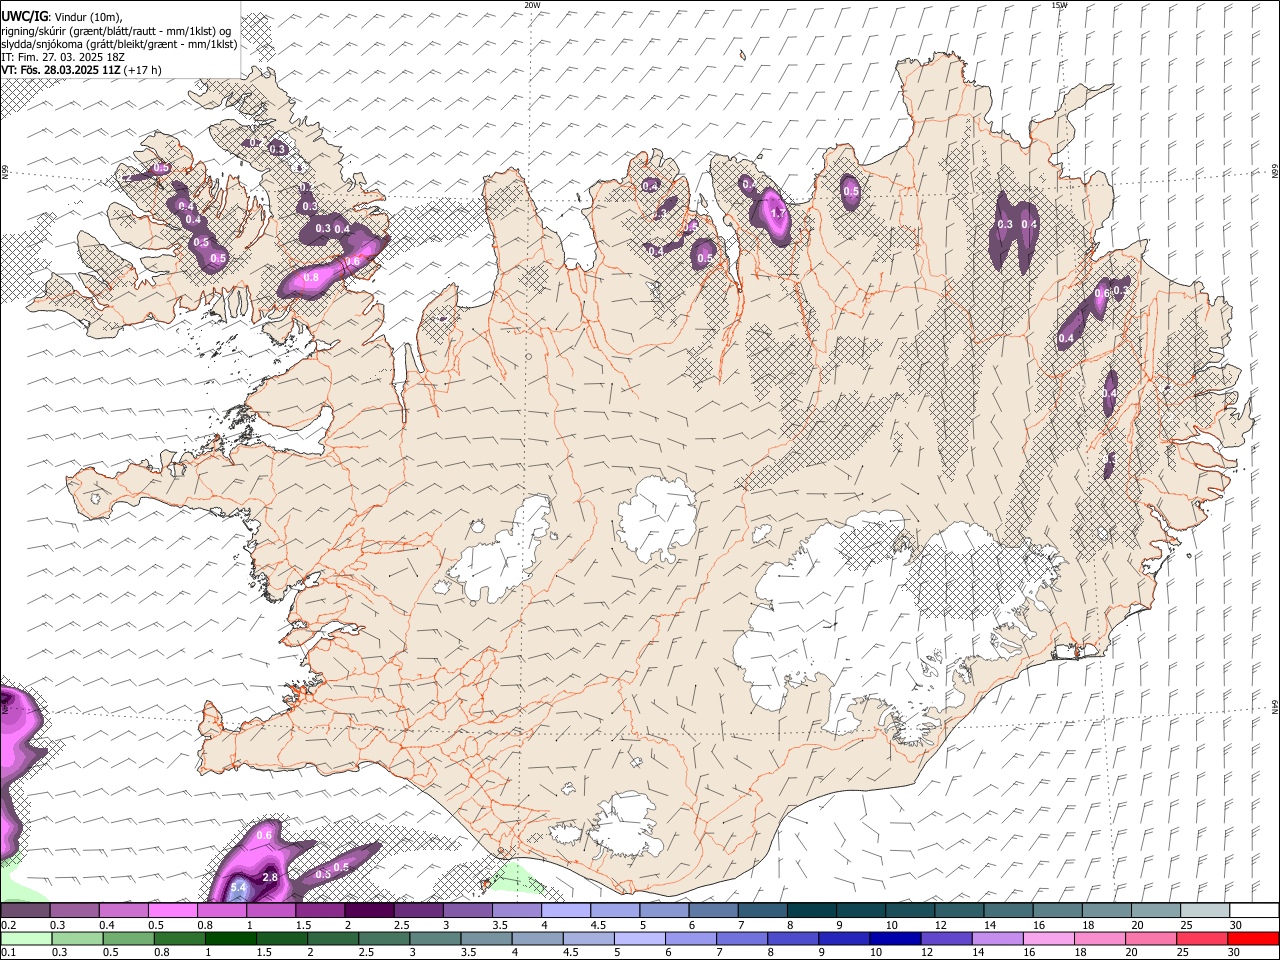Screen dimensions: 1280x960
Task: Select the dark purple 2 swatch, upper legend row
Action: pos(369,910)
